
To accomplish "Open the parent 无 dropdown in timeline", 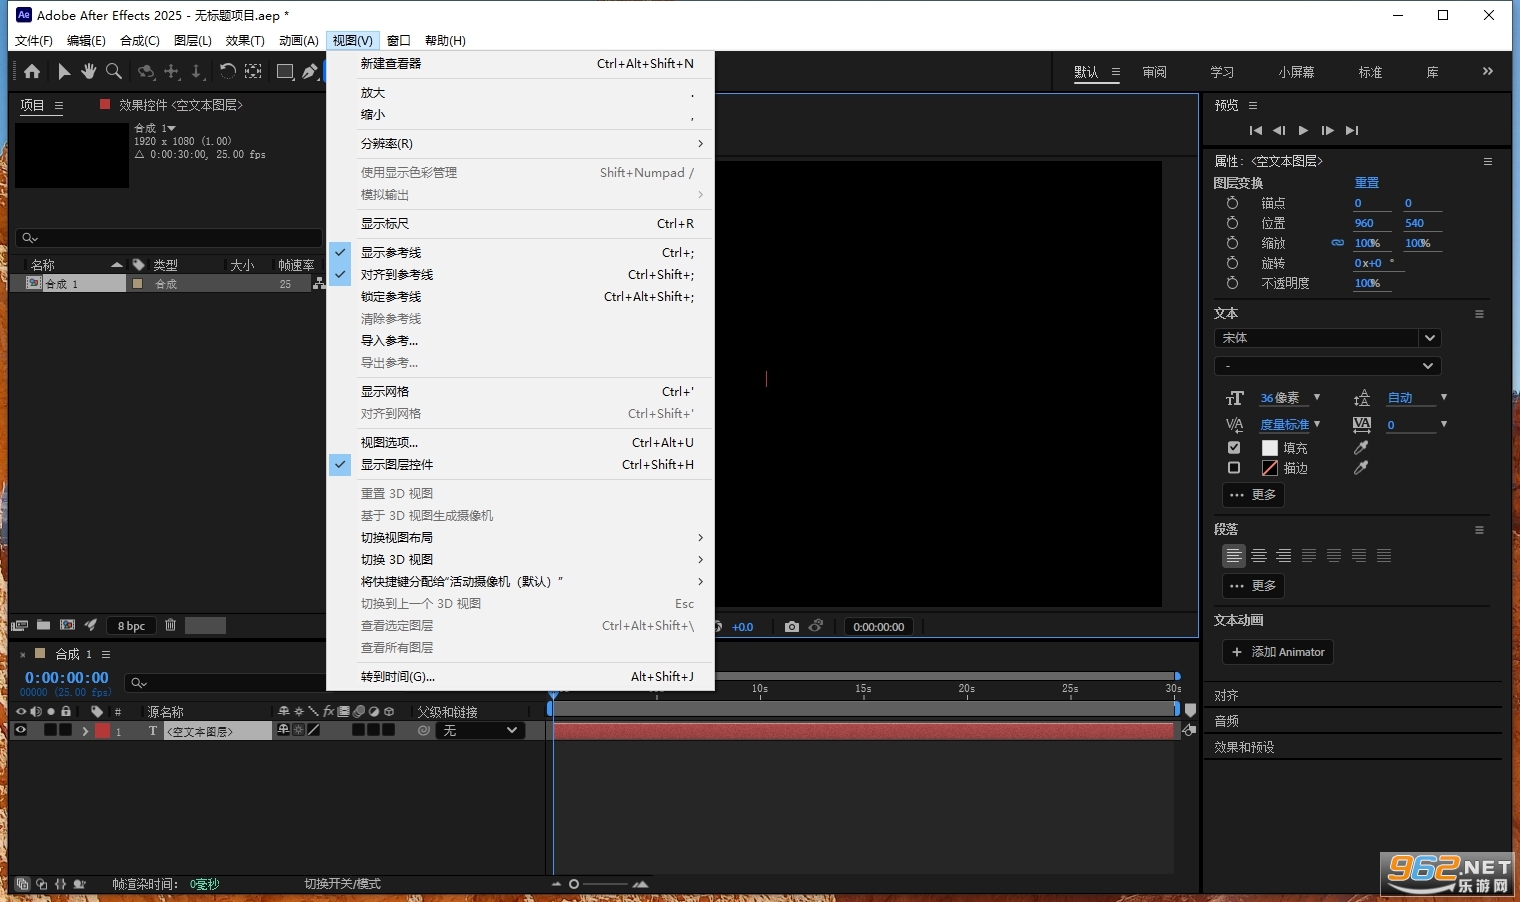I will tap(480, 731).
